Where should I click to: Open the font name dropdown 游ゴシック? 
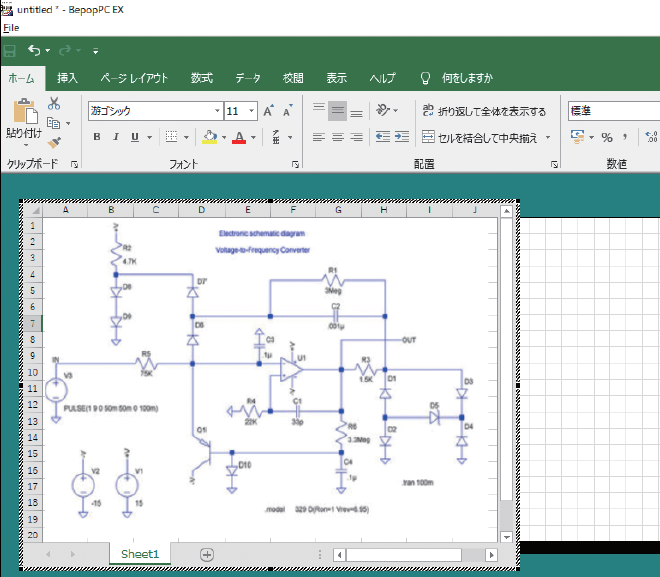[x=217, y=111]
